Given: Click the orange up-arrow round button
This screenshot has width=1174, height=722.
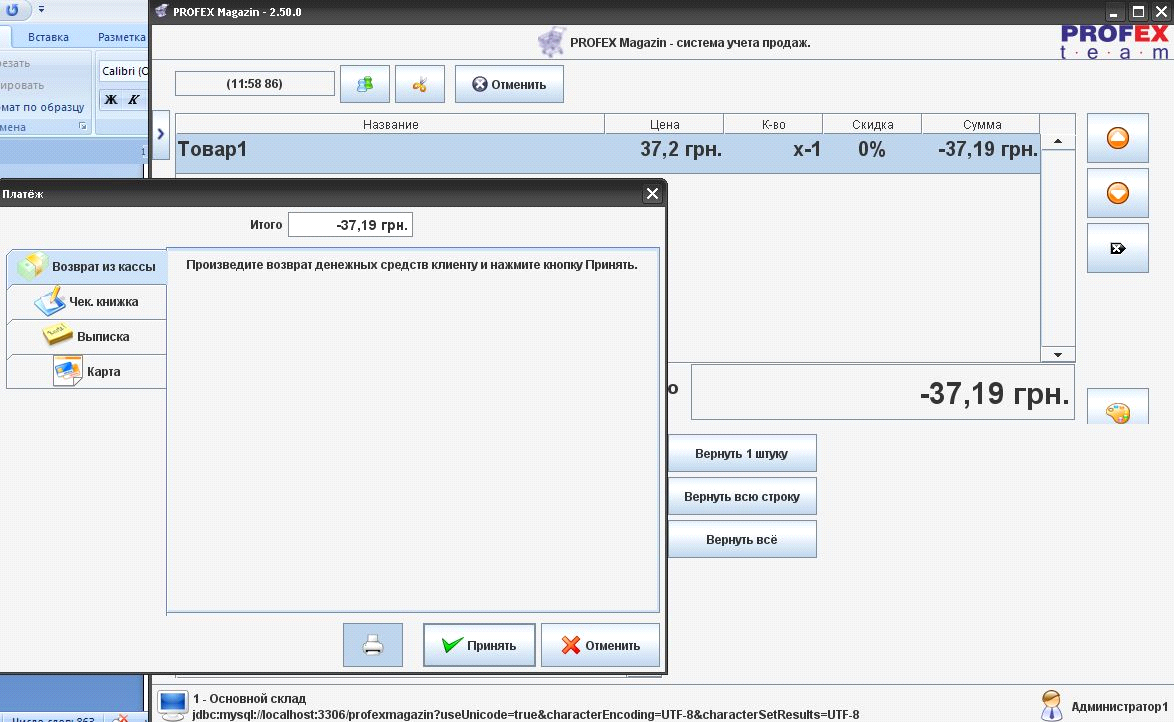Looking at the screenshot, I should click(x=1117, y=138).
